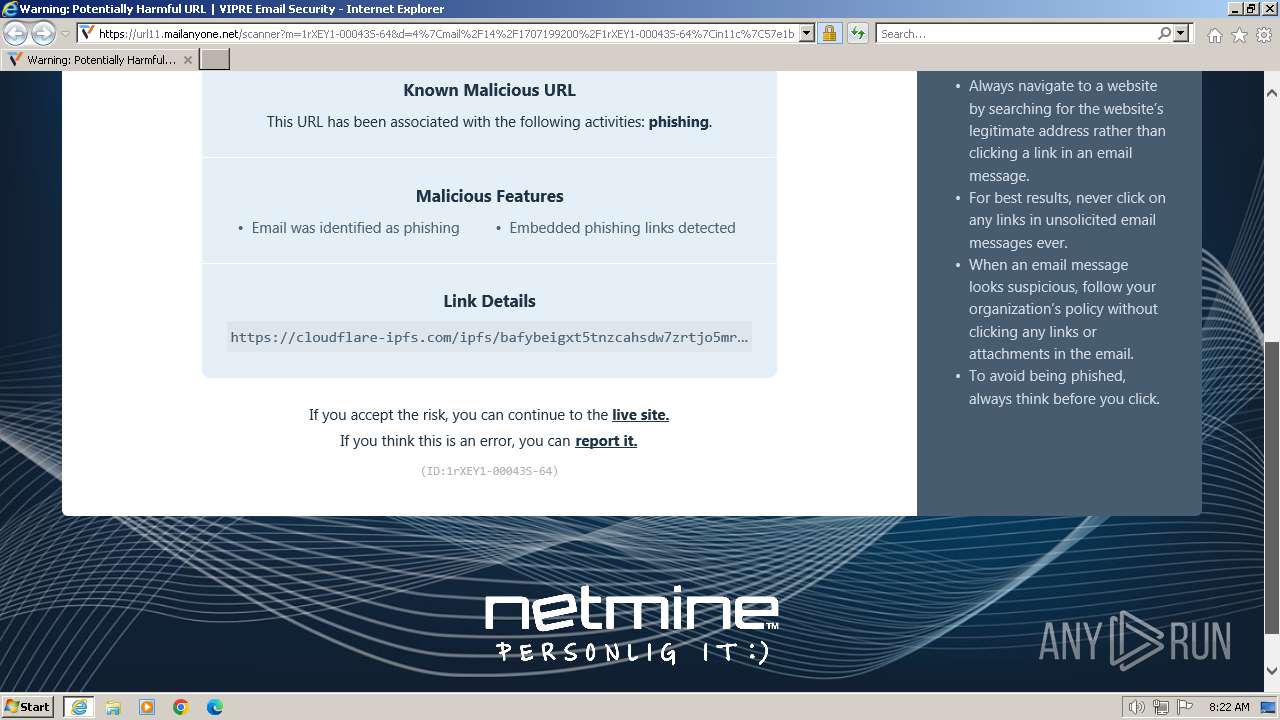The width and height of the screenshot is (1280, 720).
Task: Click the page scrollbar down arrow
Action: (x=1272, y=671)
